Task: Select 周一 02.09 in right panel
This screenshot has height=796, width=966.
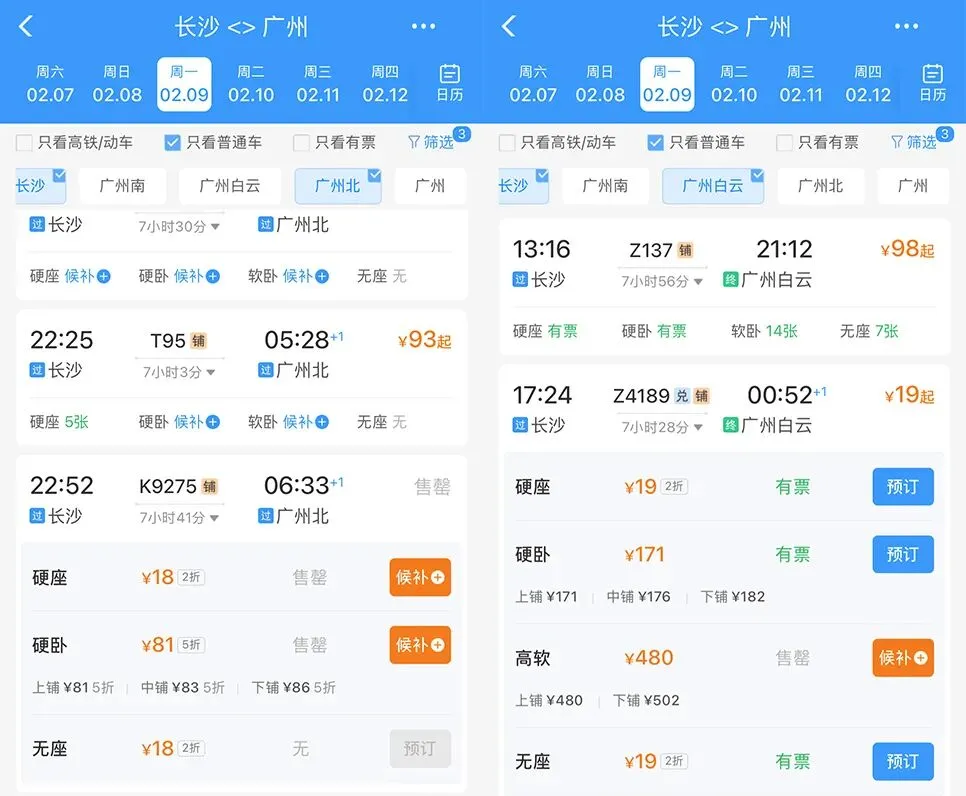Action: pos(667,84)
